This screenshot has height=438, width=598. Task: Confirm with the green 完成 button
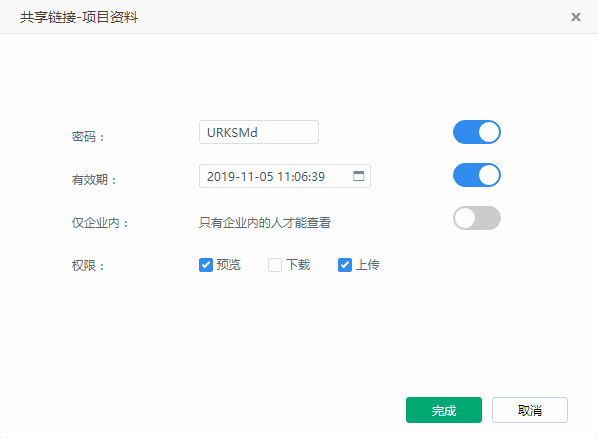[444, 410]
